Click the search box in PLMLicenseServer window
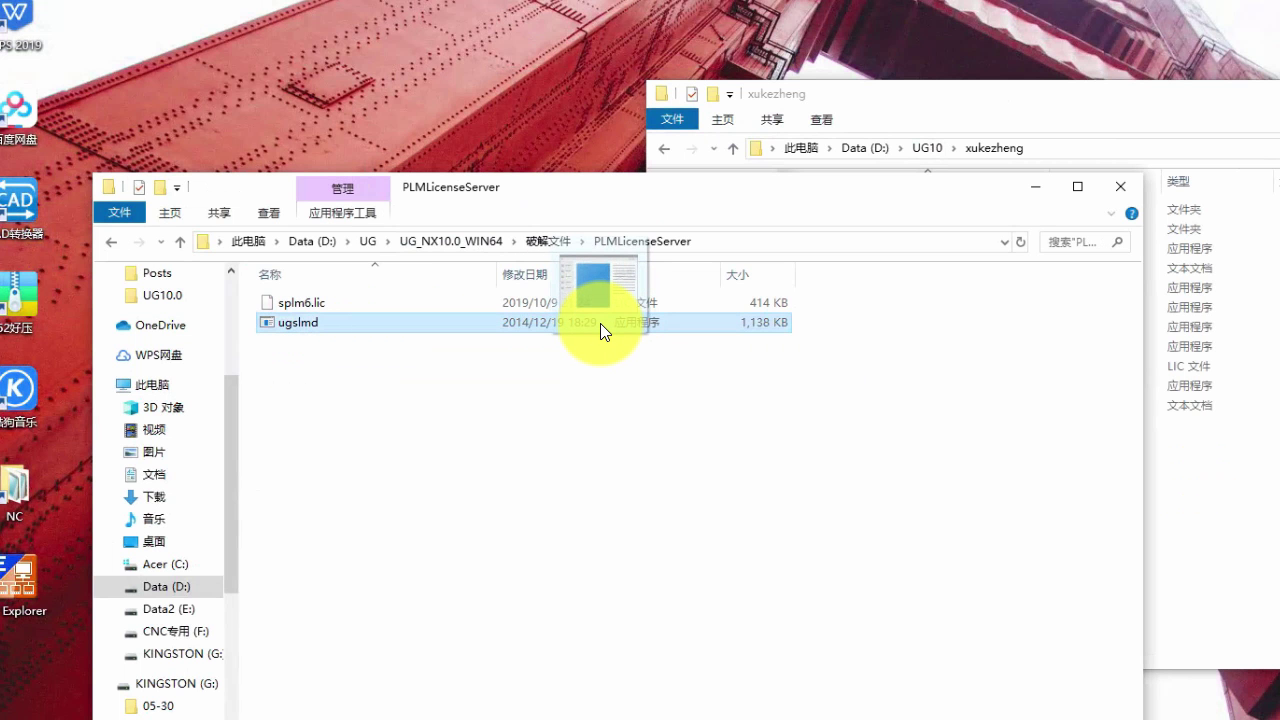Image resolution: width=1280 pixels, height=720 pixels. pyautogui.click(x=1076, y=242)
